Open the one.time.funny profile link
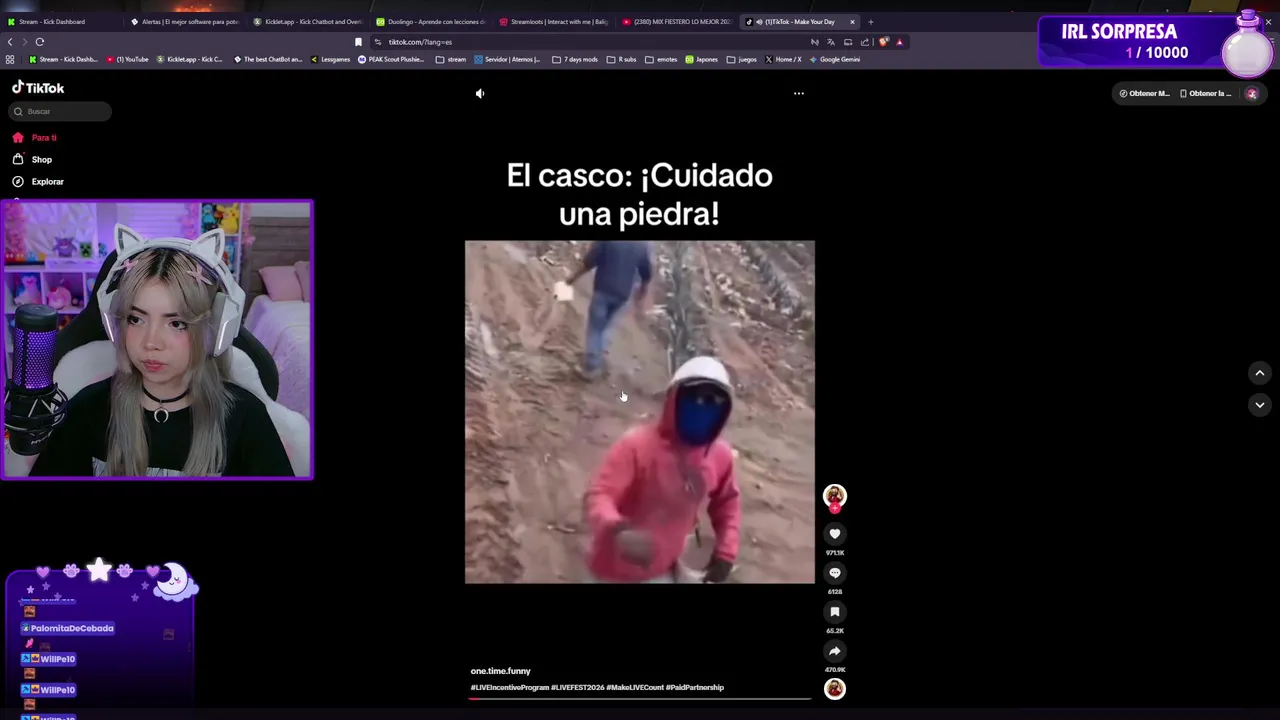Viewport: 1280px width, 720px height. click(500, 671)
